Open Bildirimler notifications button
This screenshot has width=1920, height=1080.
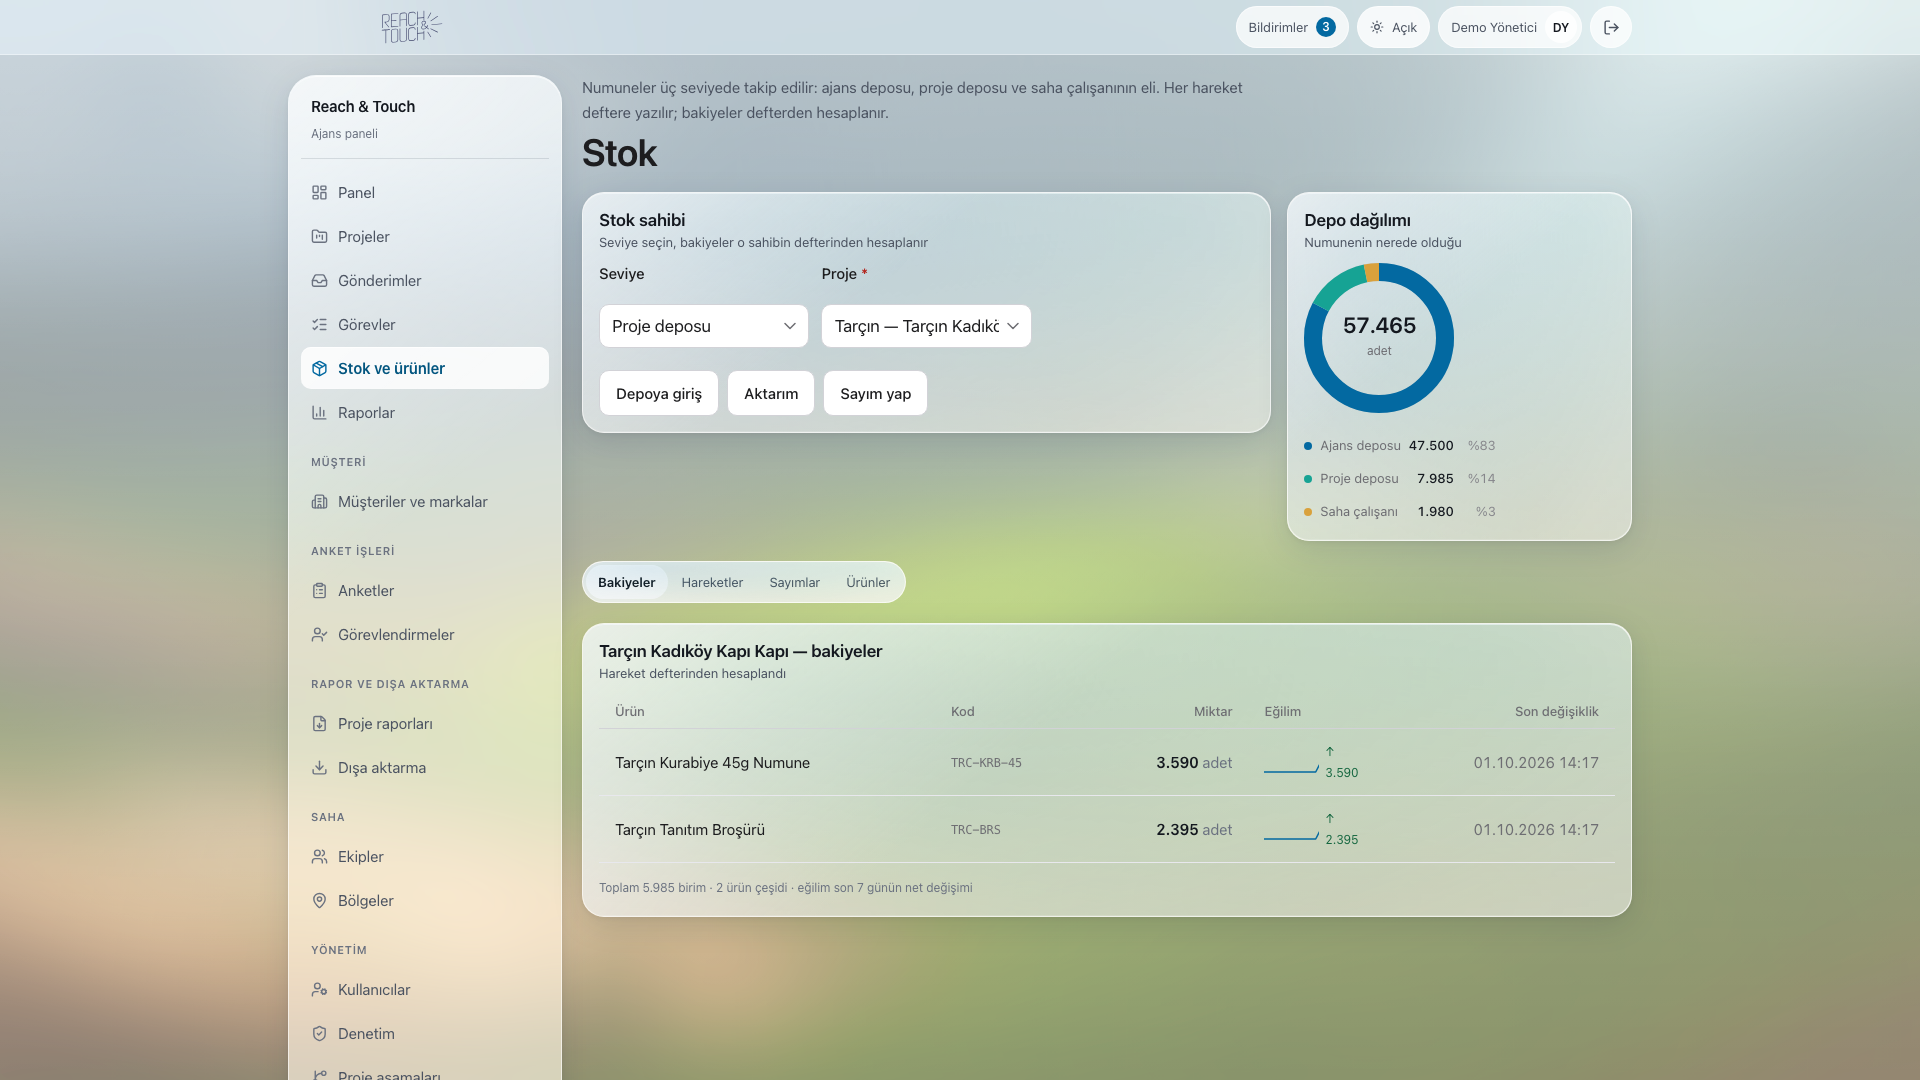tap(1292, 27)
